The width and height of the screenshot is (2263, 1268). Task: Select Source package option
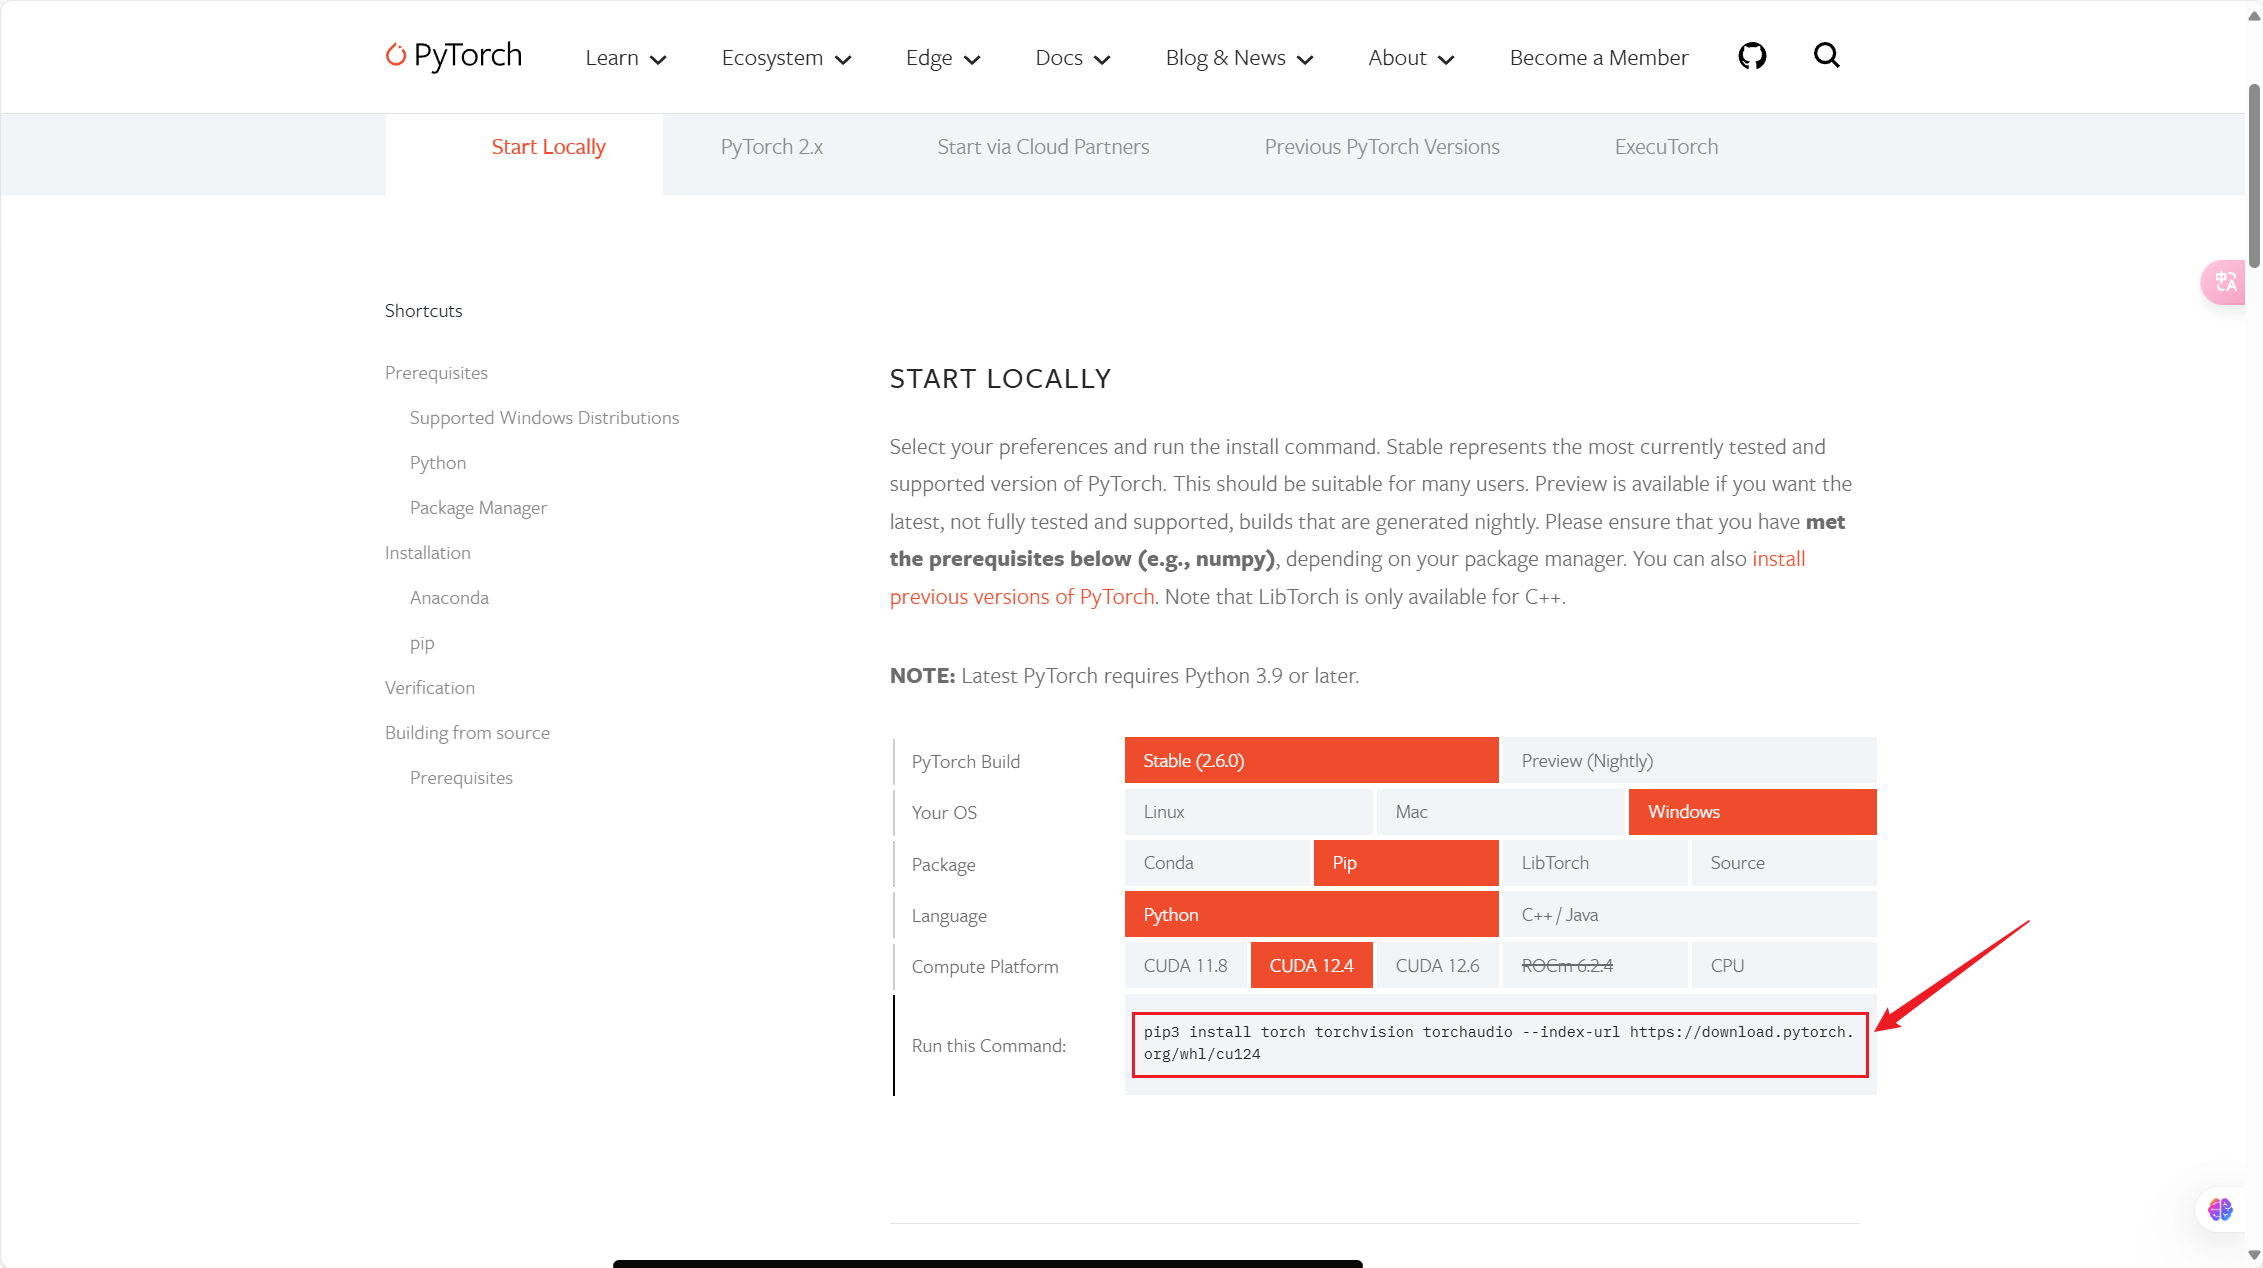point(1784,863)
